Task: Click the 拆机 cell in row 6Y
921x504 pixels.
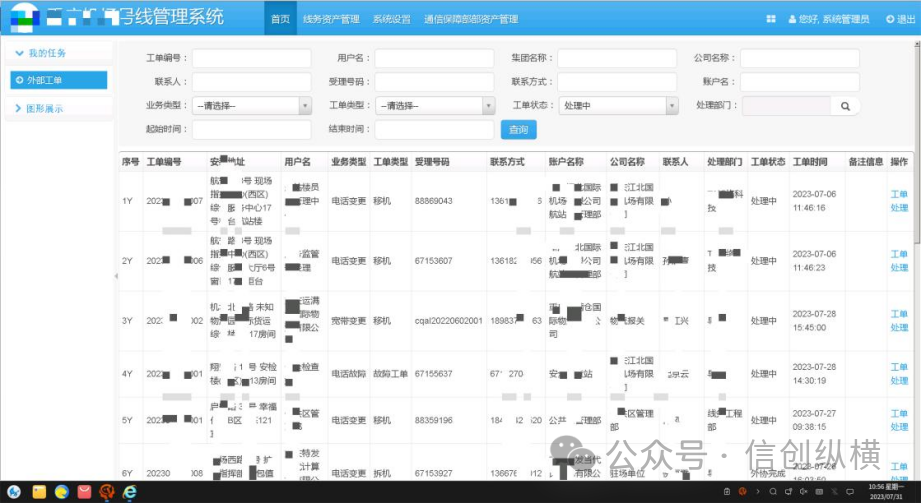Action: point(382,473)
